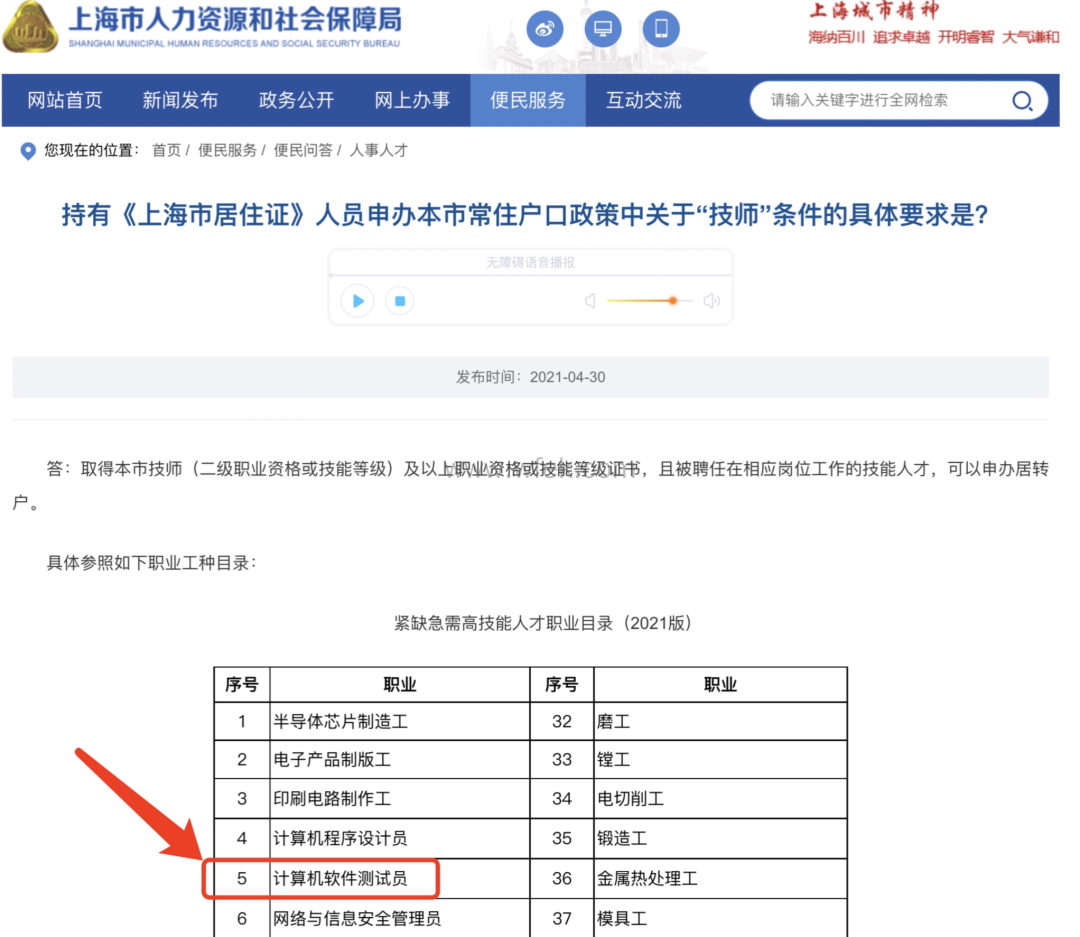Click the volume-down speaker icon
The image size is (1080, 937).
coord(590,301)
